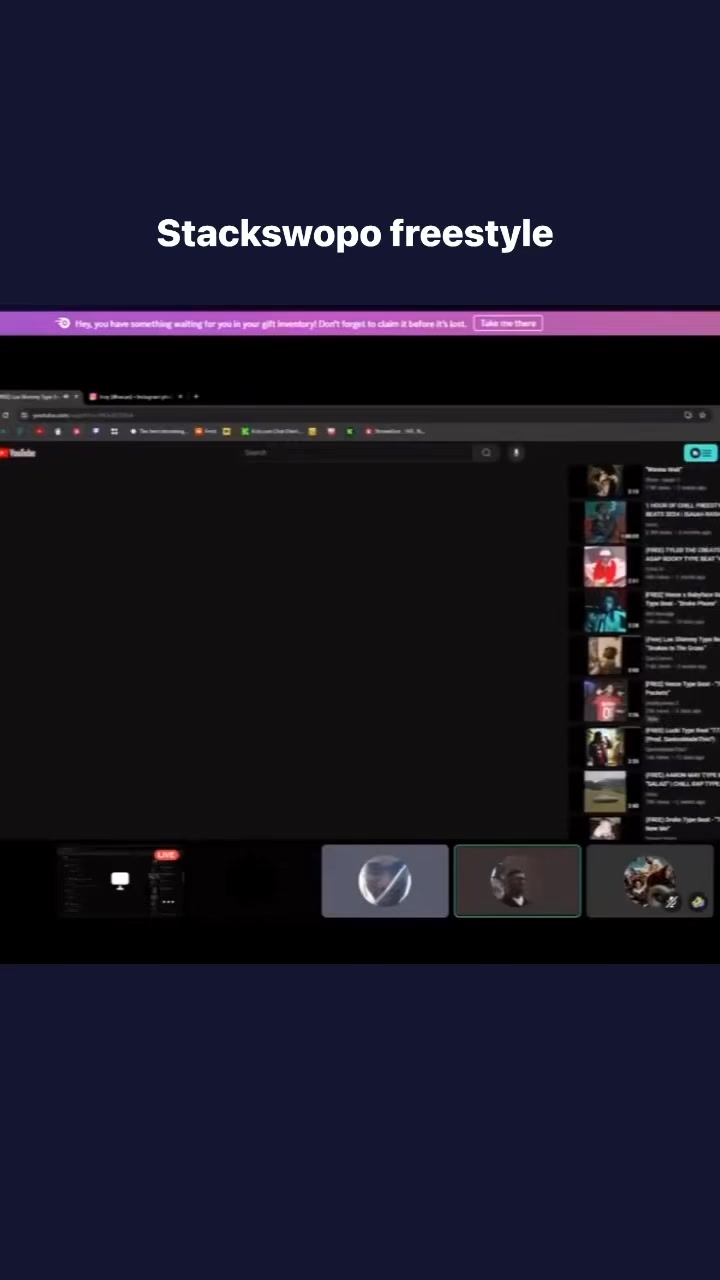Open the Lucki Type Beat video thumbnail
The image size is (720, 1280).
coord(605,746)
